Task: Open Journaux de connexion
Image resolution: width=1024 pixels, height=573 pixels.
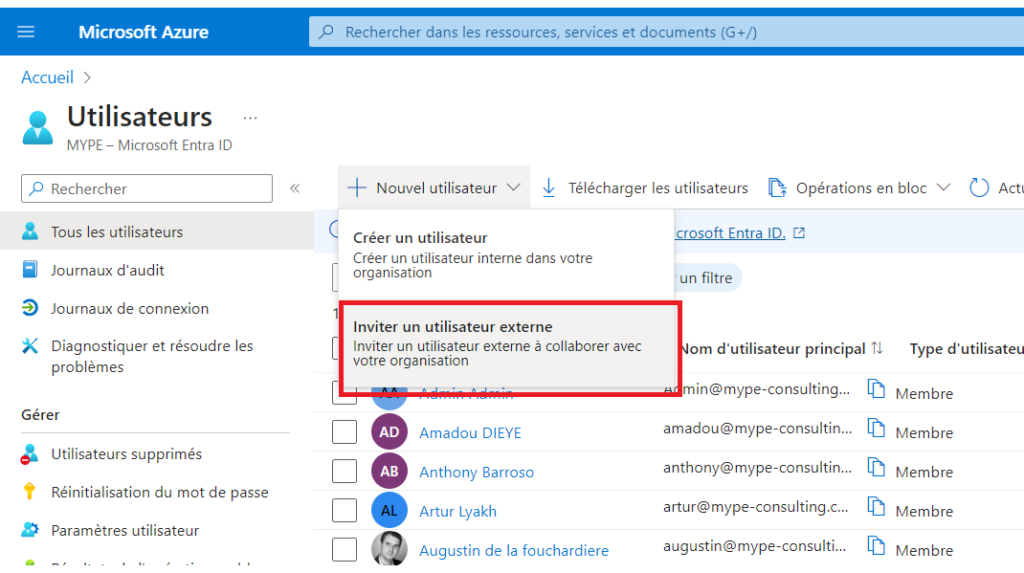Action: tap(130, 308)
